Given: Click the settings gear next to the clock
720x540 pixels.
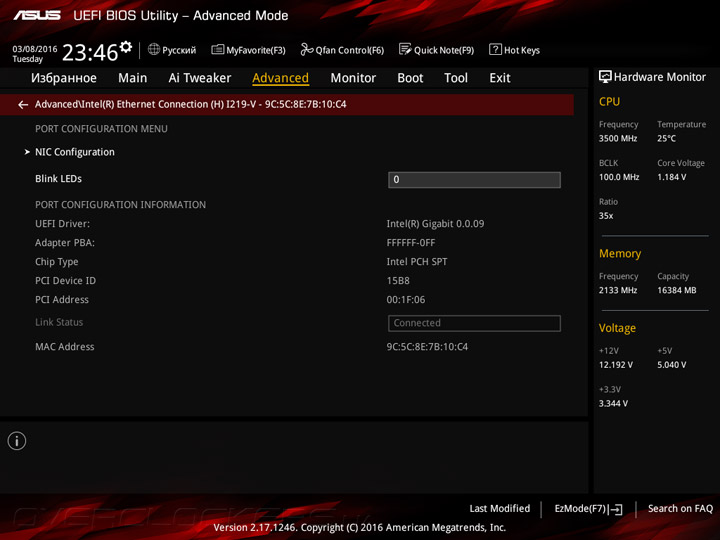Looking at the screenshot, I should pos(126,46).
